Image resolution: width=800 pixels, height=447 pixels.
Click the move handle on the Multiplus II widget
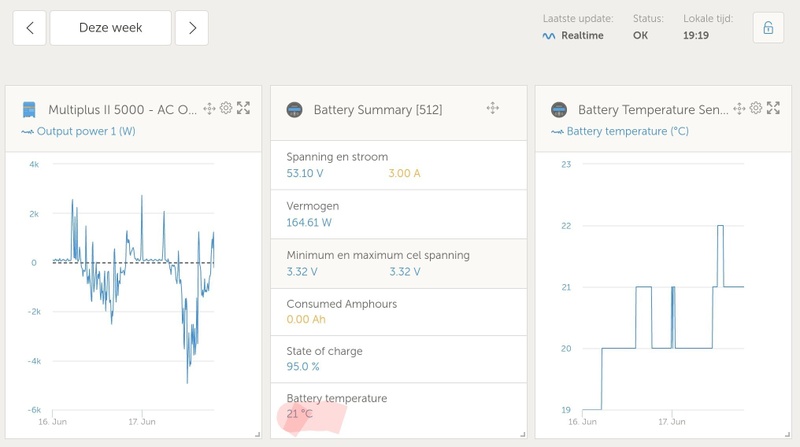point(209,108)
